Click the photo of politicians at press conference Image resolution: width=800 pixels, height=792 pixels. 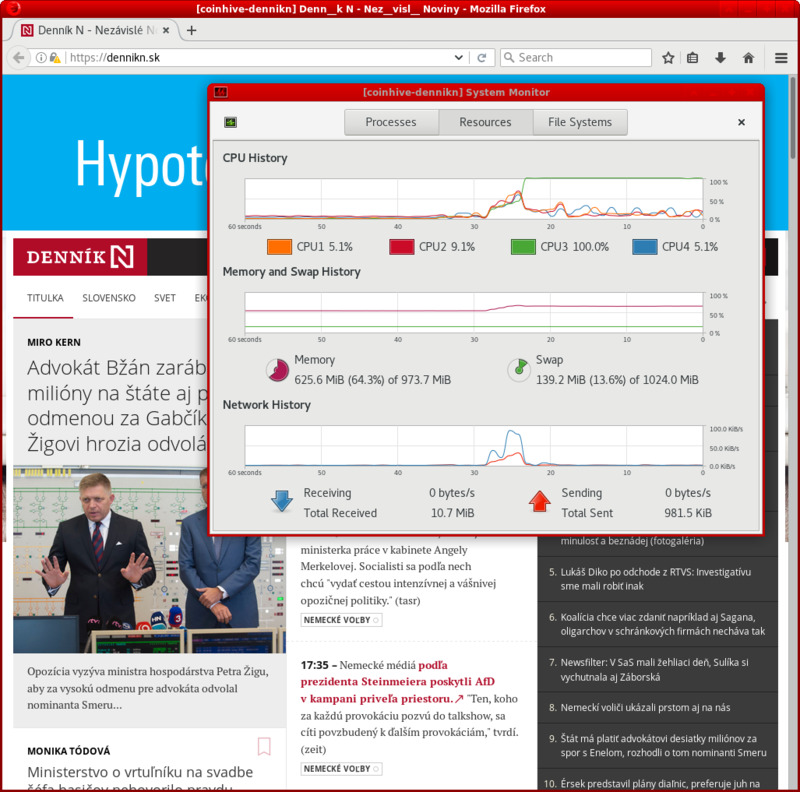[149, 559]
